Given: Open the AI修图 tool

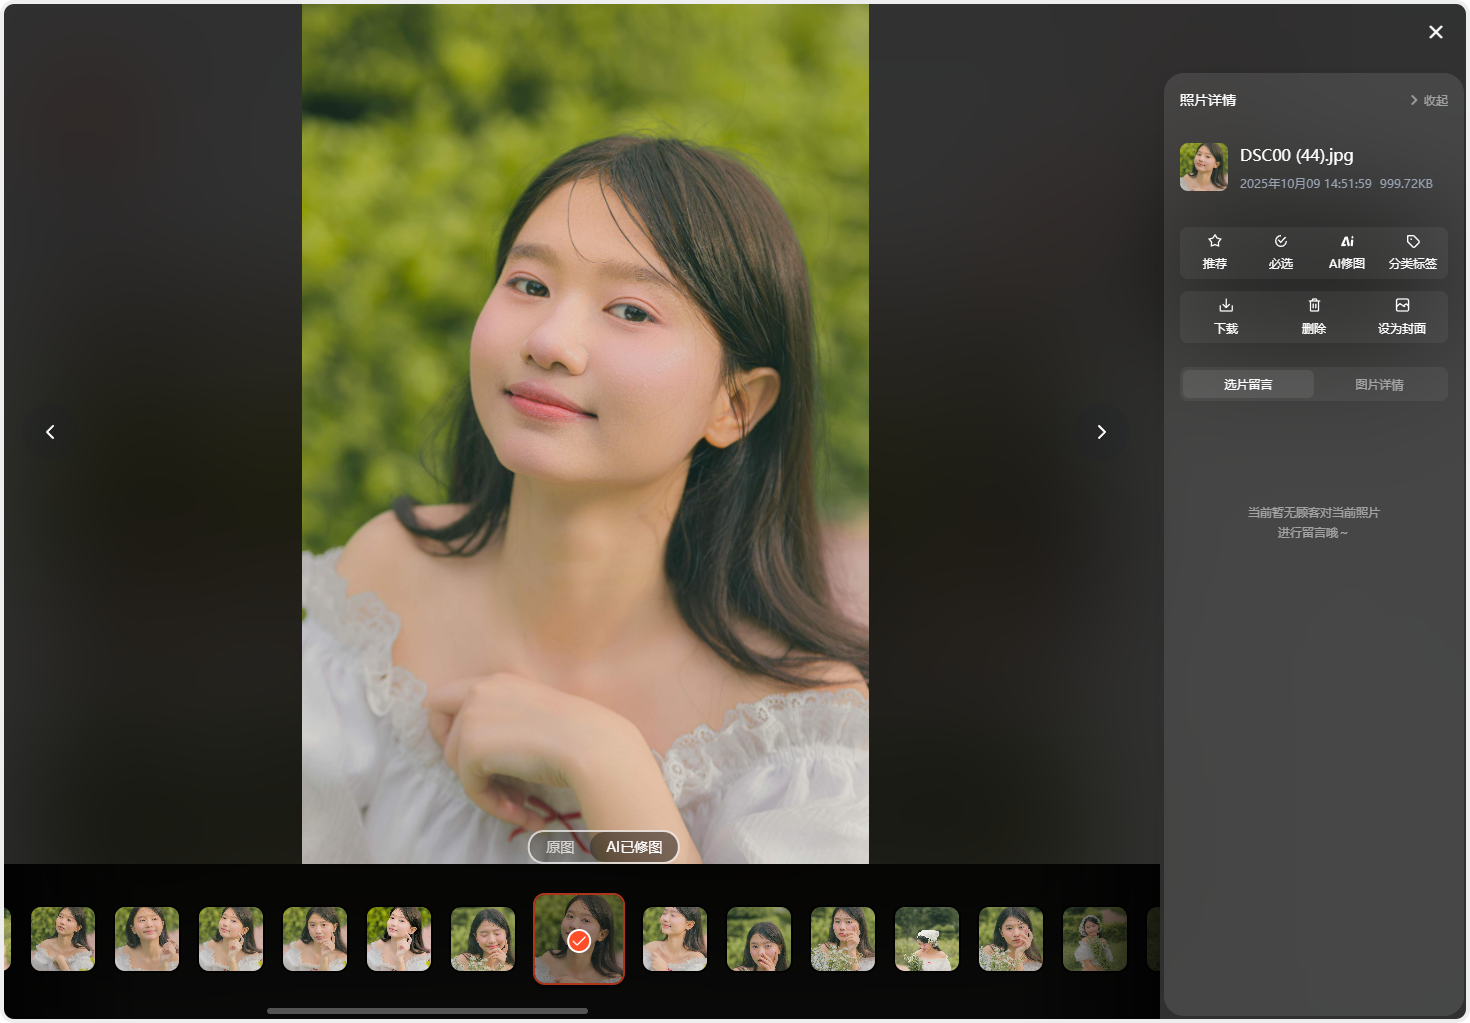Looking at the screenshot, I should pyautogui.click(x=1346, y=251).
